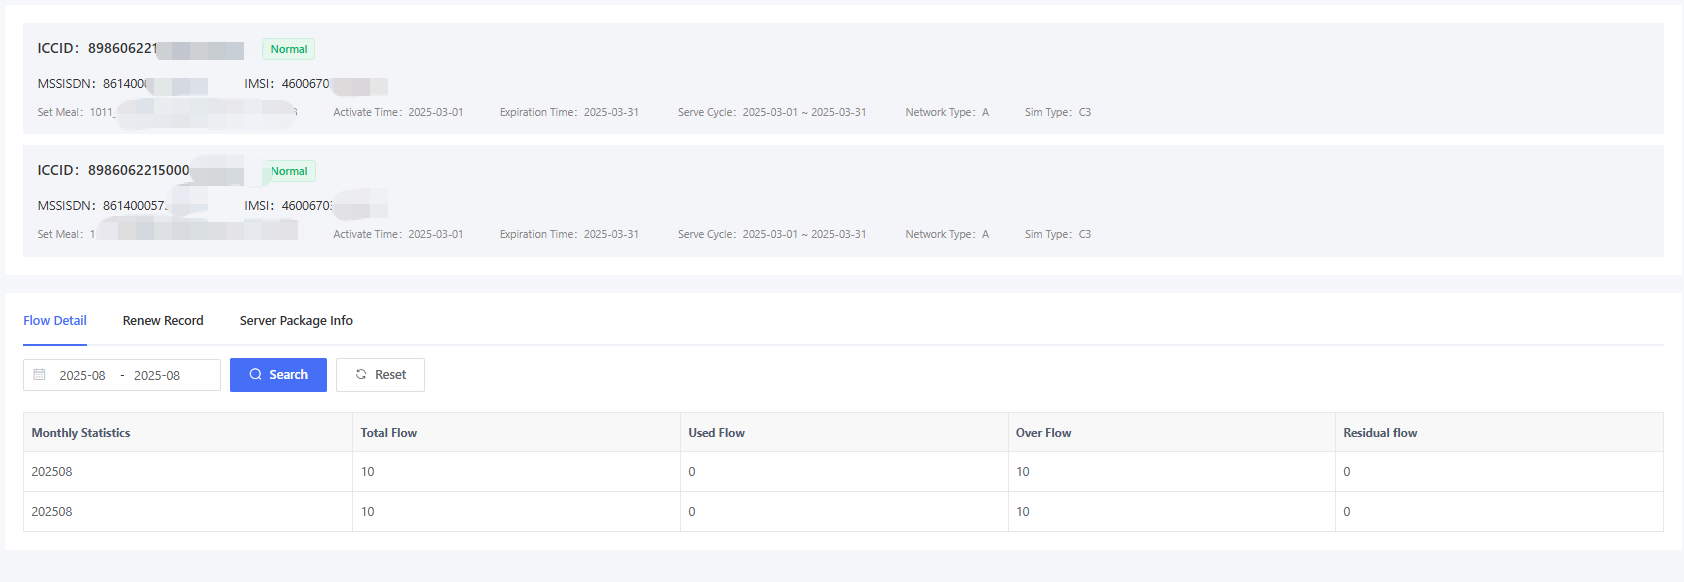1684x582 pixels.
Task: Click the Residual flow column header
Action: tap(1380, 433)
